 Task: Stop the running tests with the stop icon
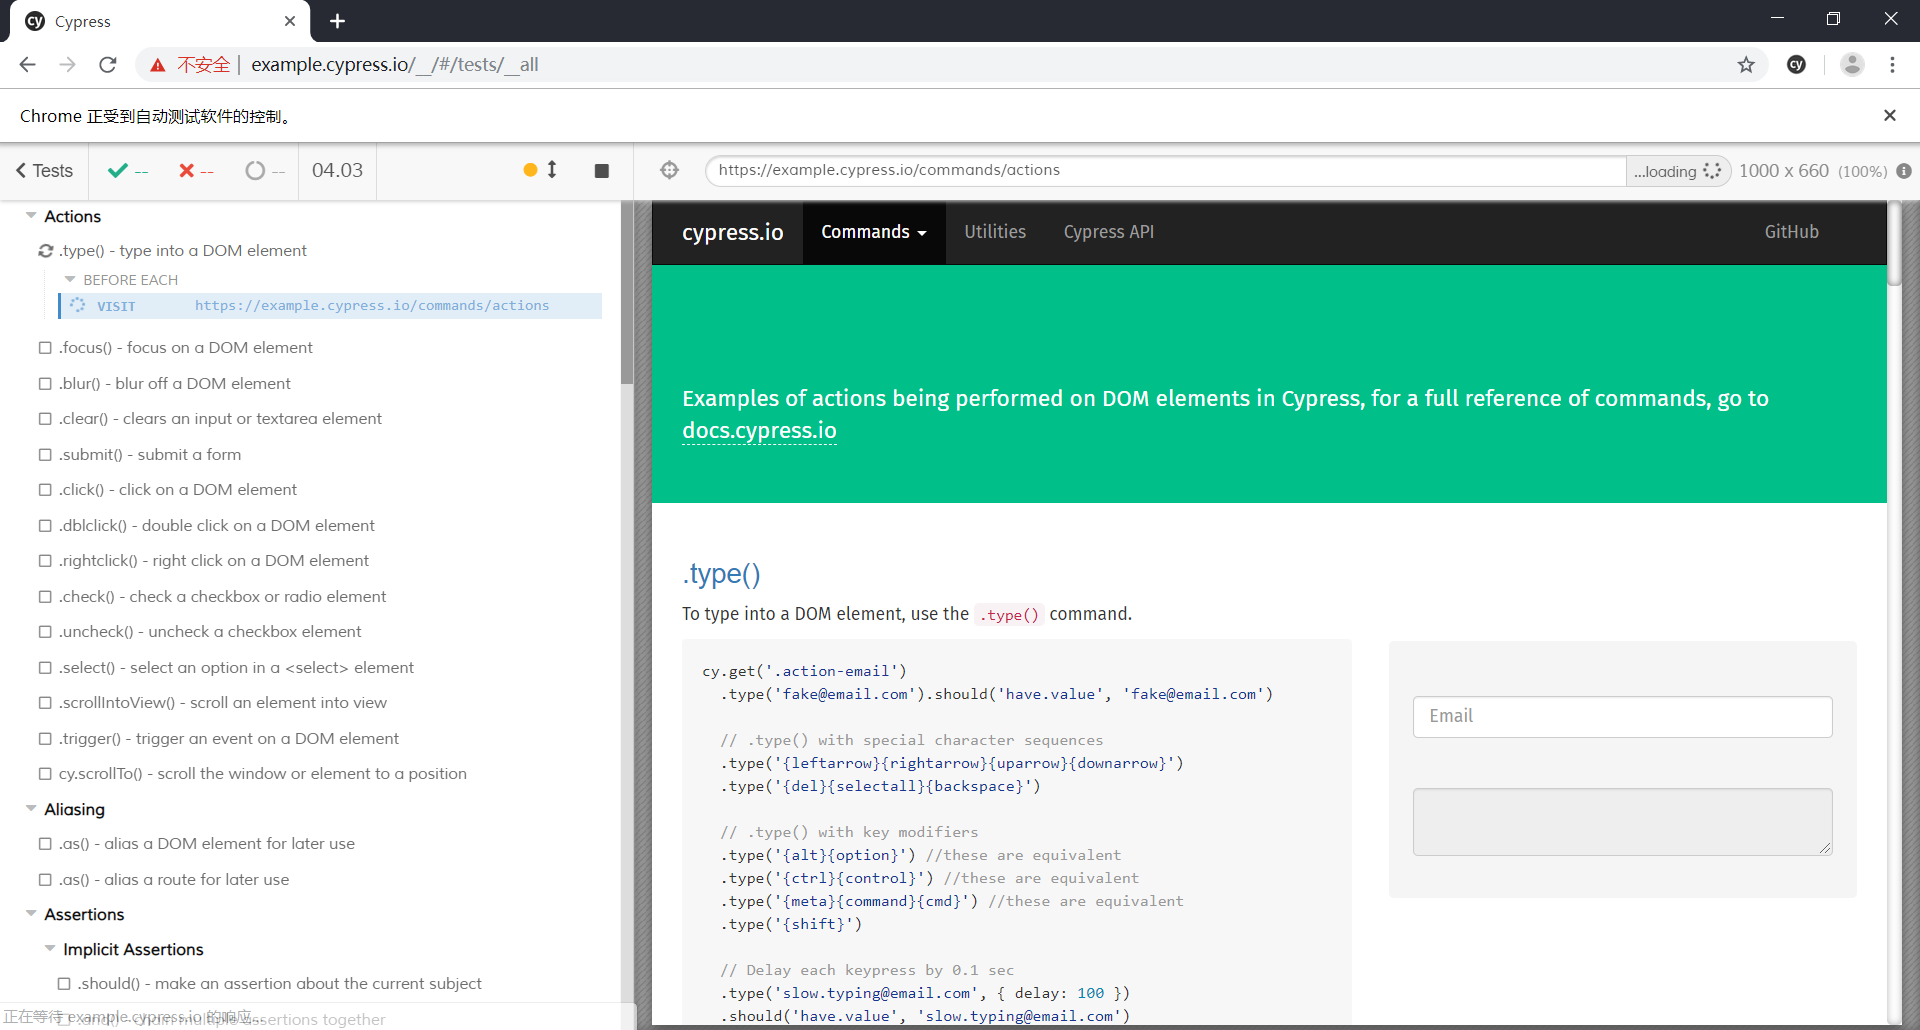point(601,170)
